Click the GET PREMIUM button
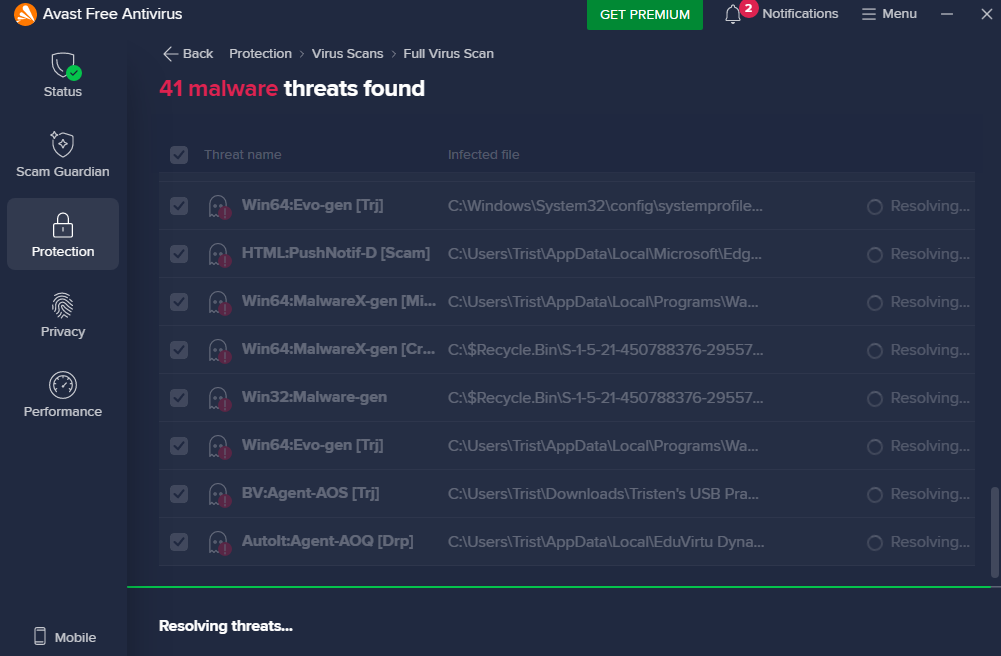The image size is (1001, 656). (645, 15)
